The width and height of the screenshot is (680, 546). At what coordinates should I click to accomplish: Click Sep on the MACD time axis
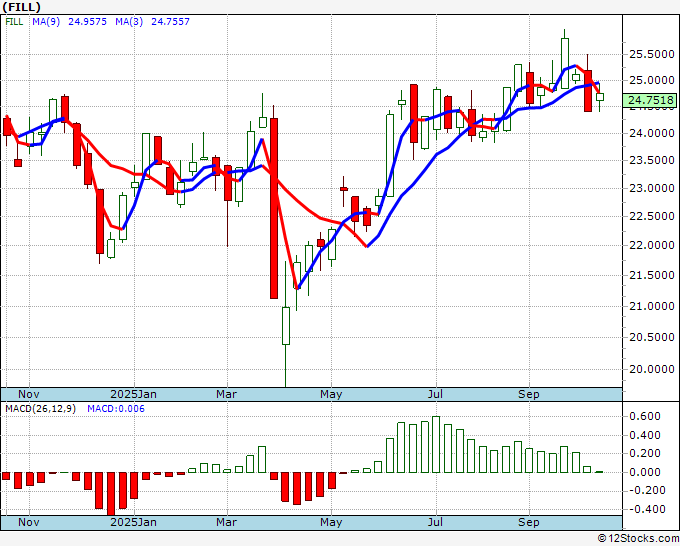click(x=529, y=522)
